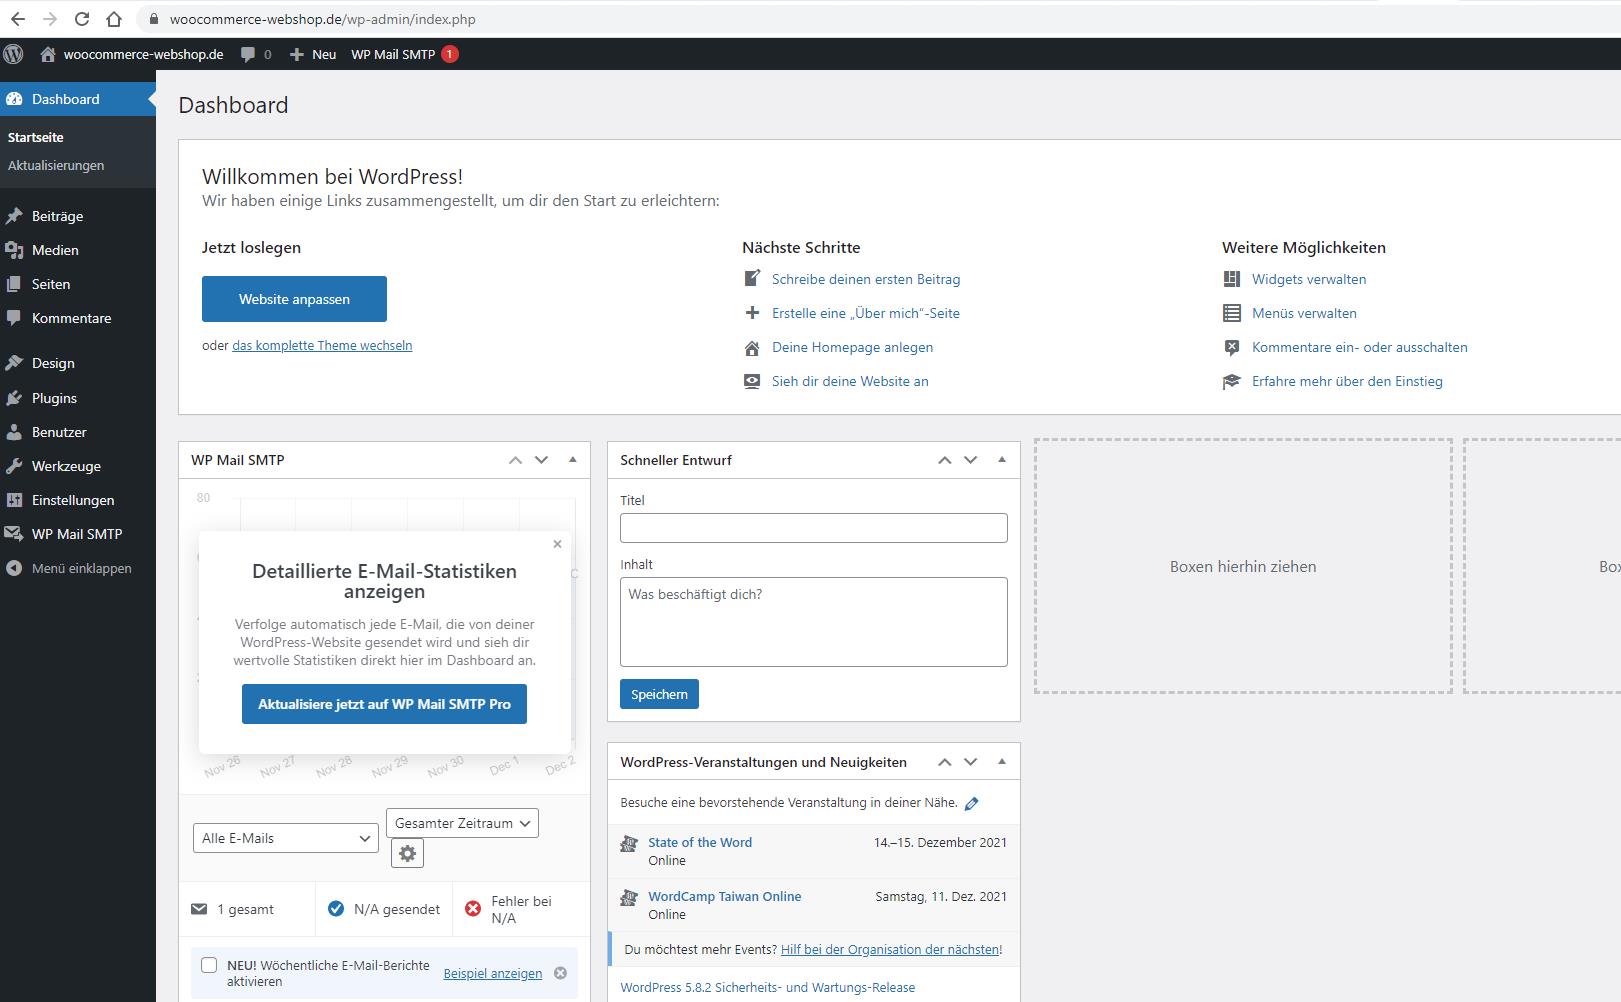
Task: Click the menu icon beside Menüs verwalten
Action: [1232, 313]
